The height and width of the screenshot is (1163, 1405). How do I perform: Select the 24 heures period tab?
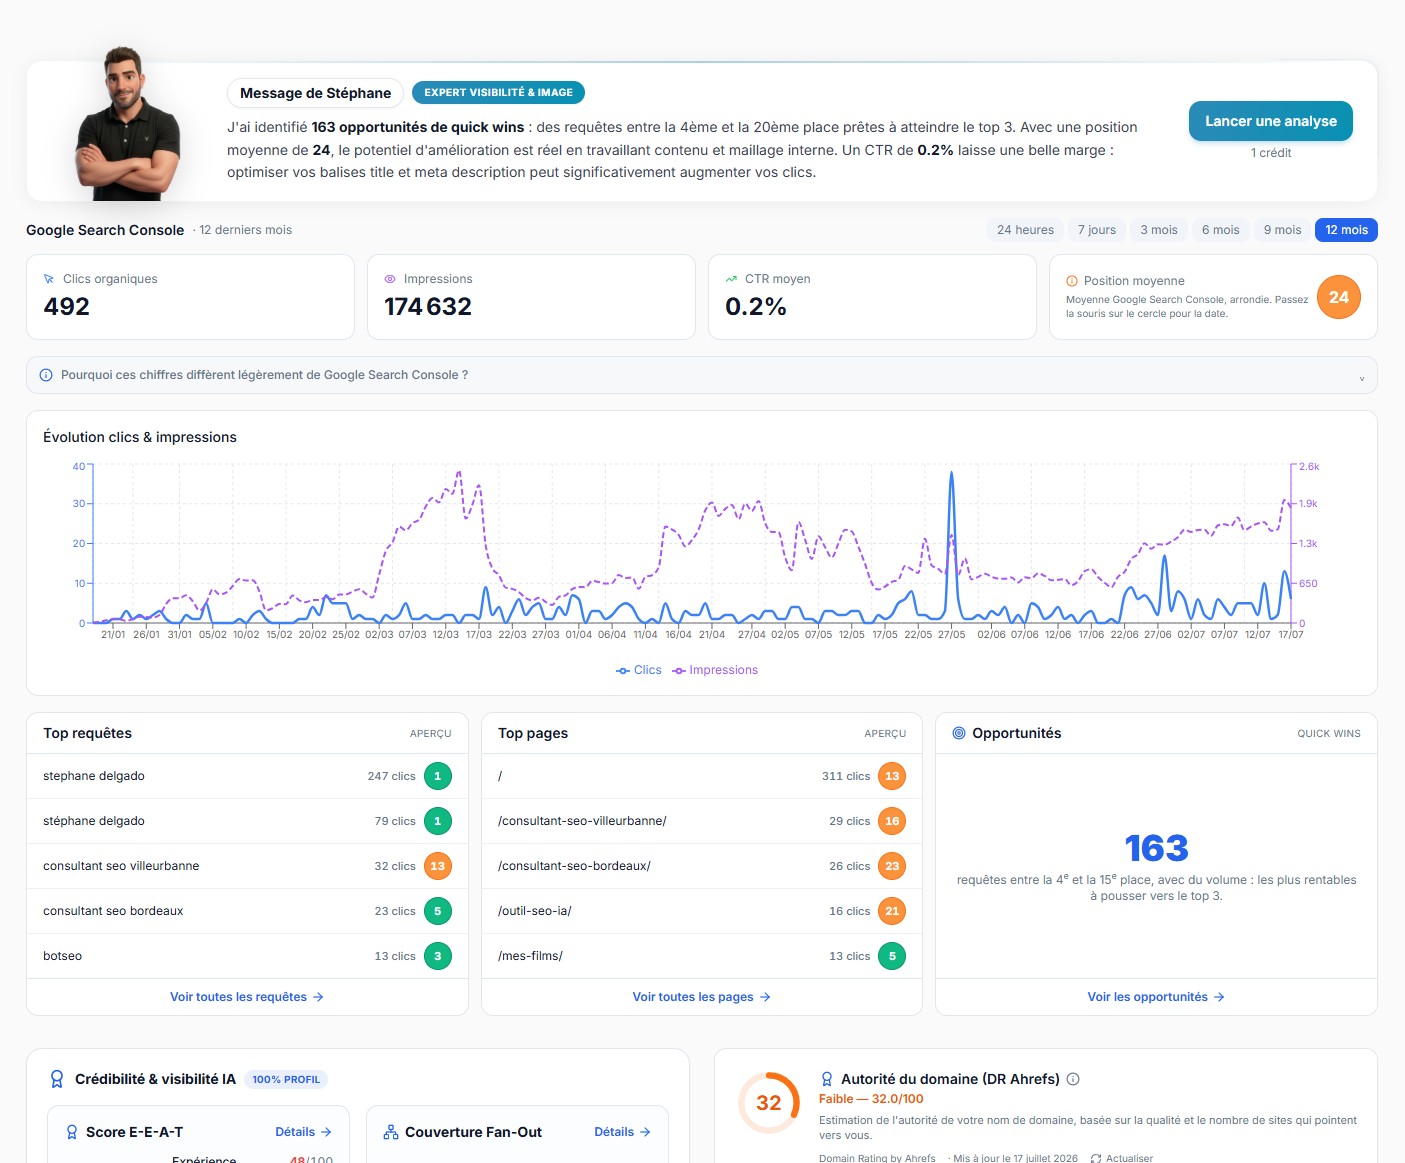(x=1025, y=230)
